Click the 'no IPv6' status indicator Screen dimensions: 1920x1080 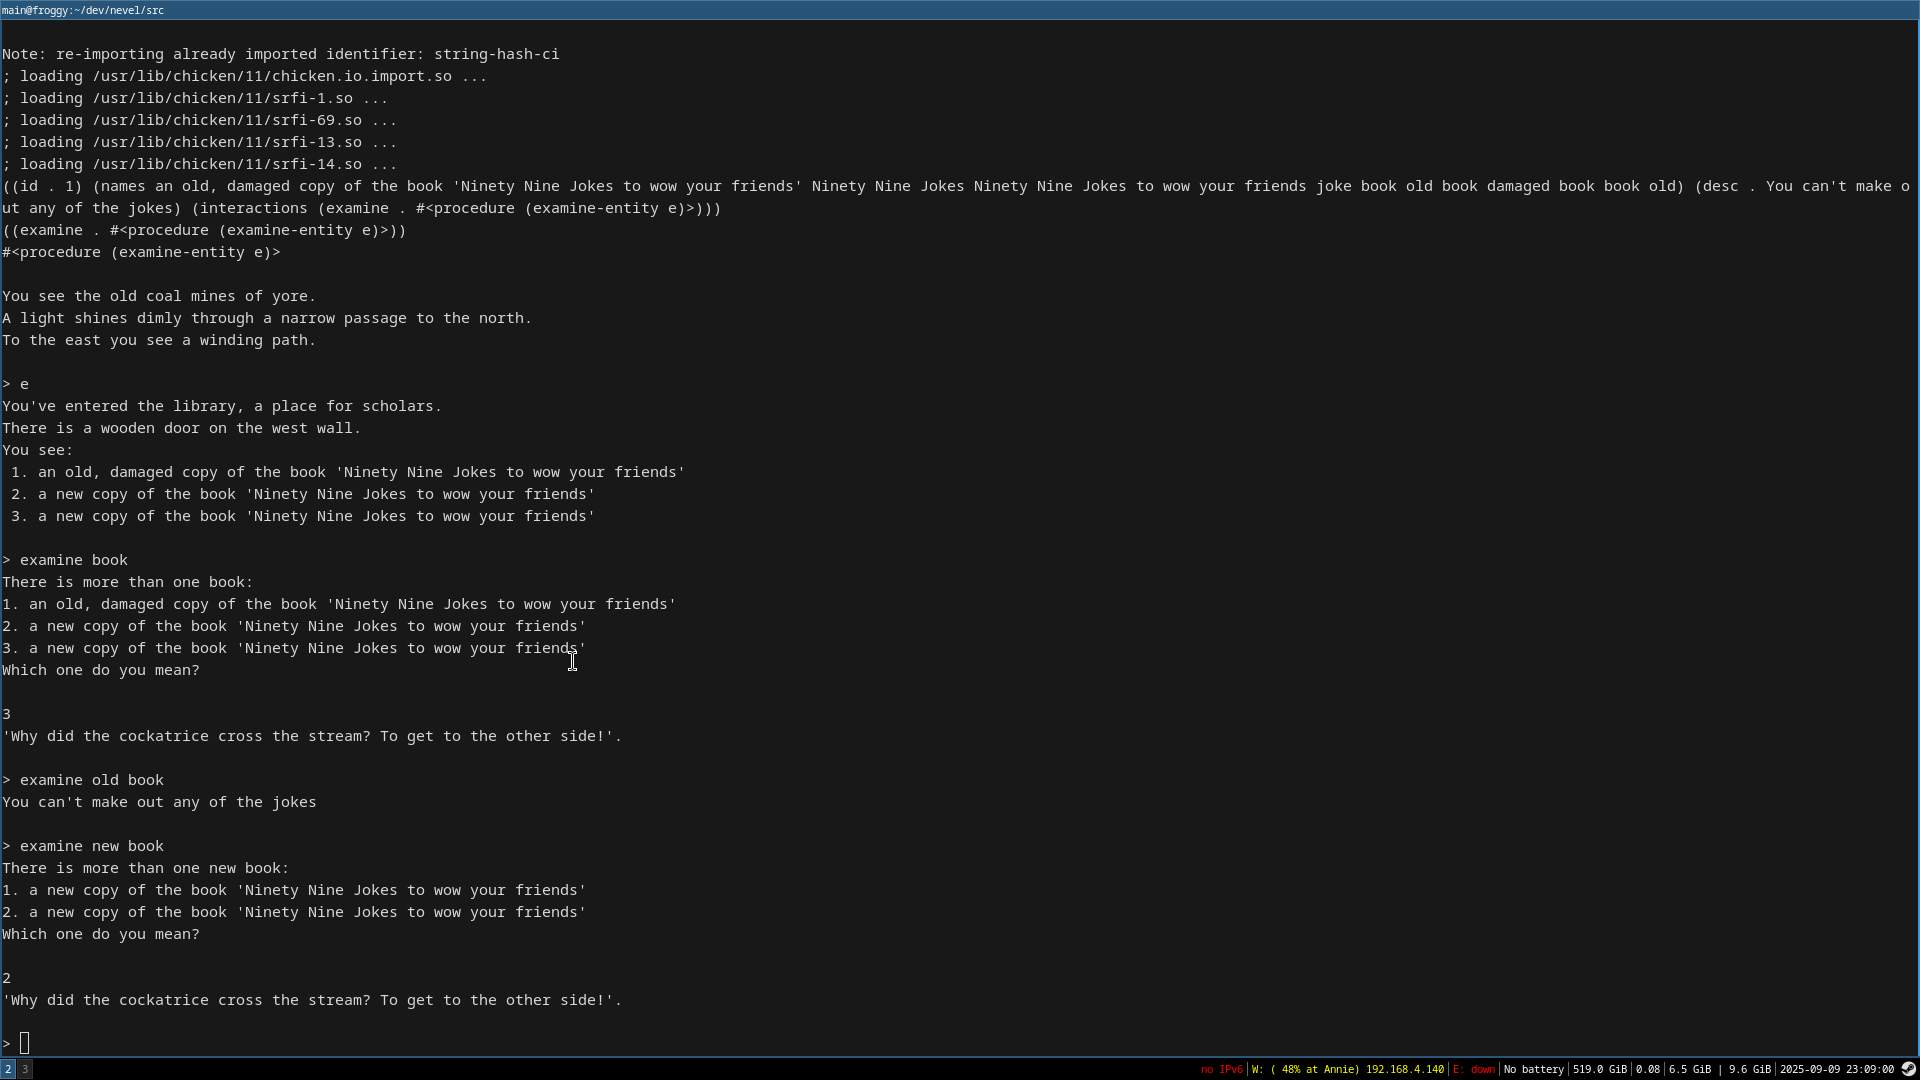[1221, 1069]
